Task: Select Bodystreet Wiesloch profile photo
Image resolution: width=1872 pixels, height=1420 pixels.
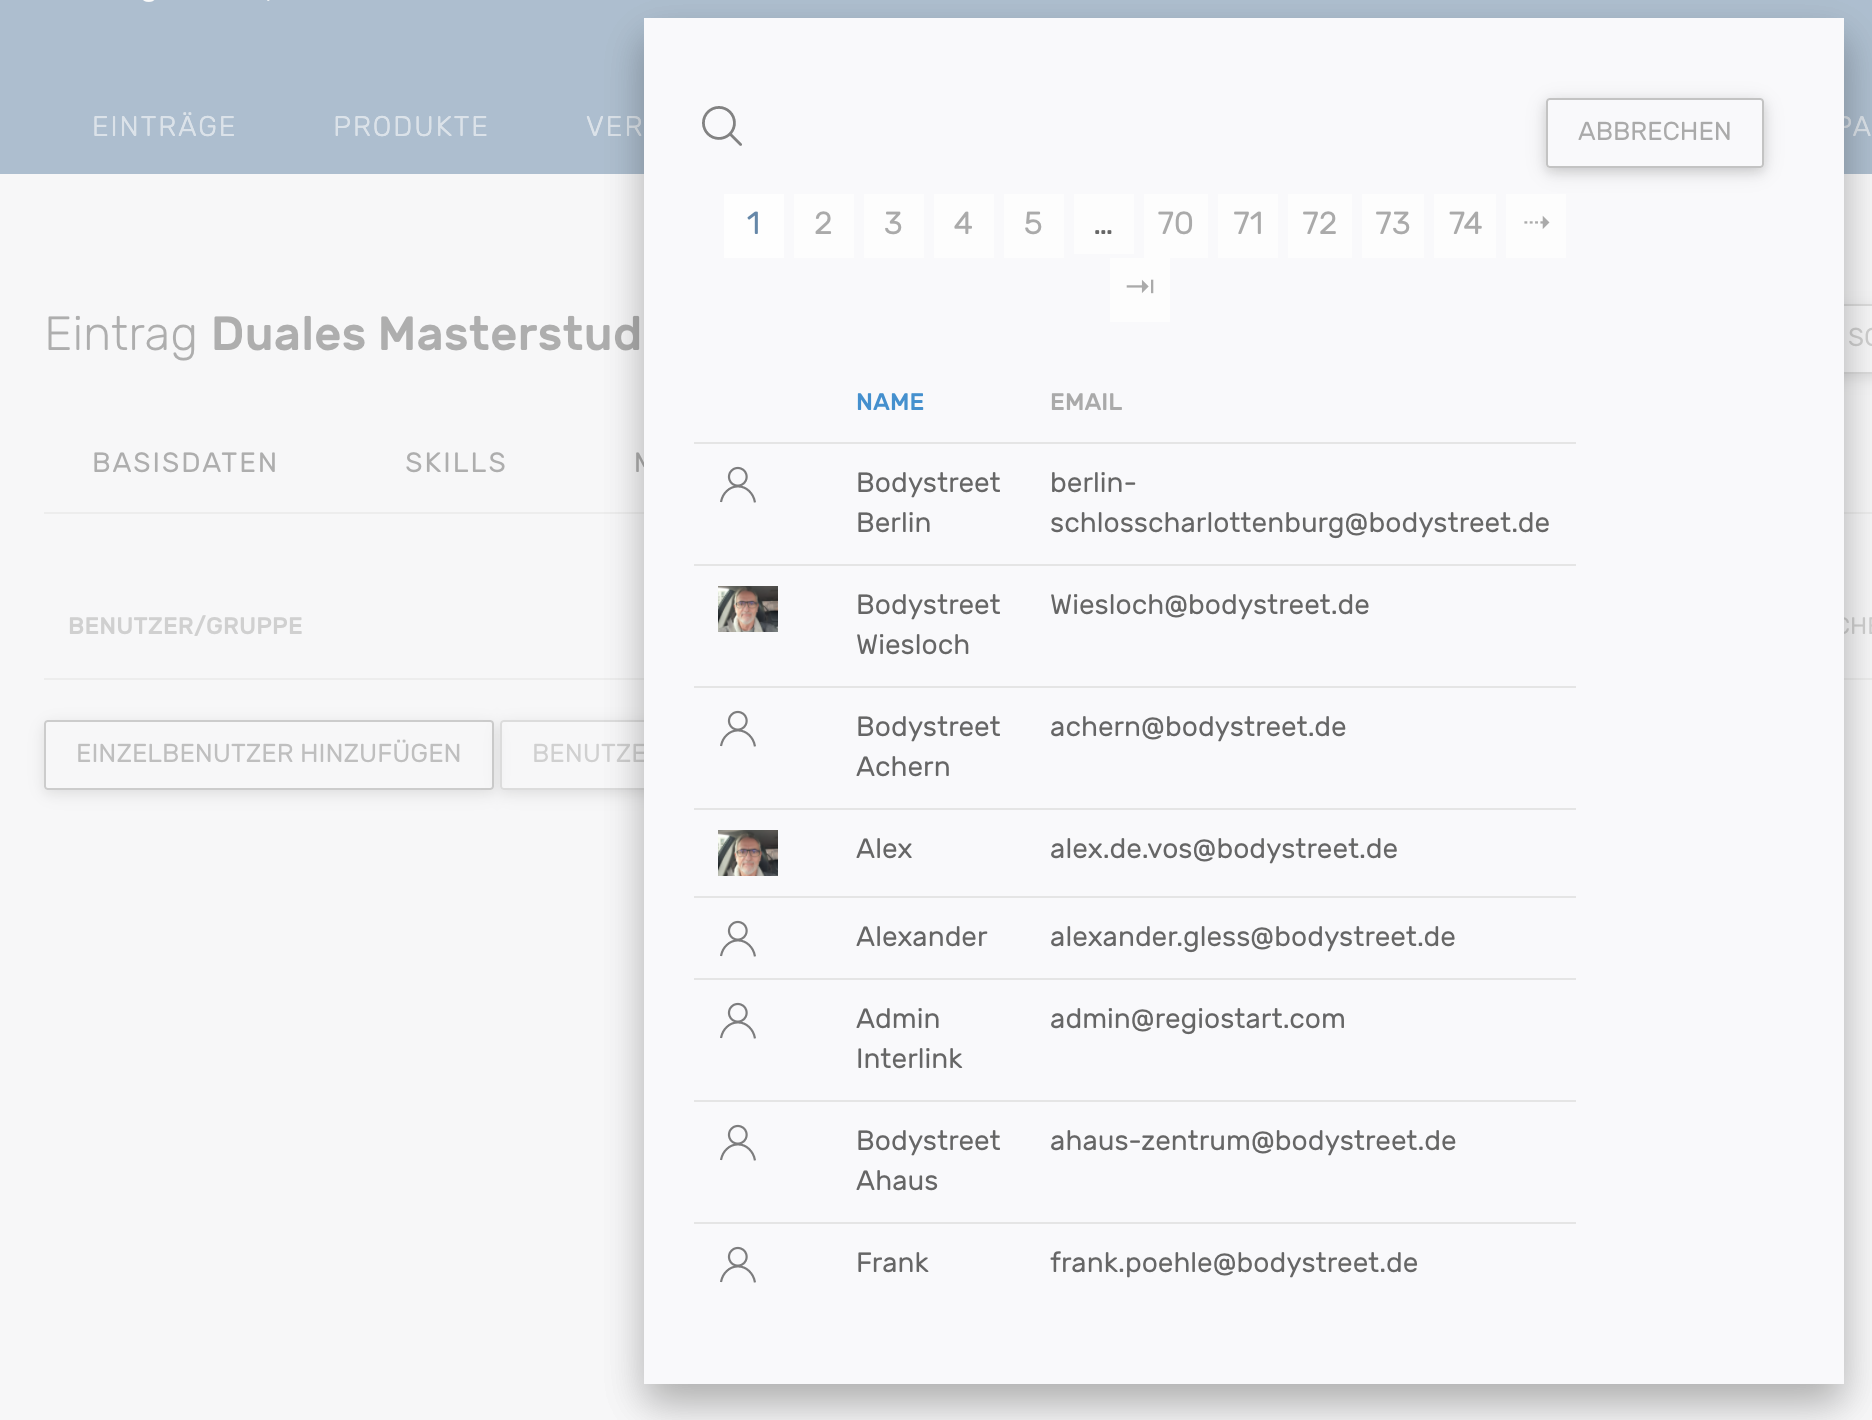Action: [748, 609]
